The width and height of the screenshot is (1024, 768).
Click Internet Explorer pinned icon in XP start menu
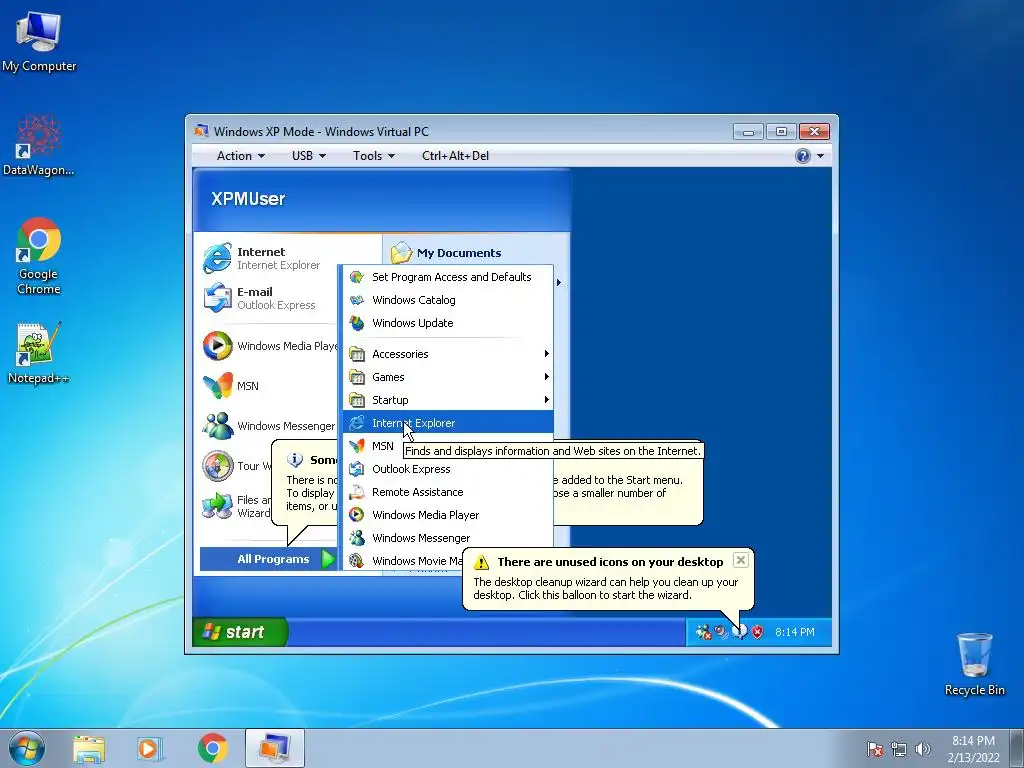point(217,258)
